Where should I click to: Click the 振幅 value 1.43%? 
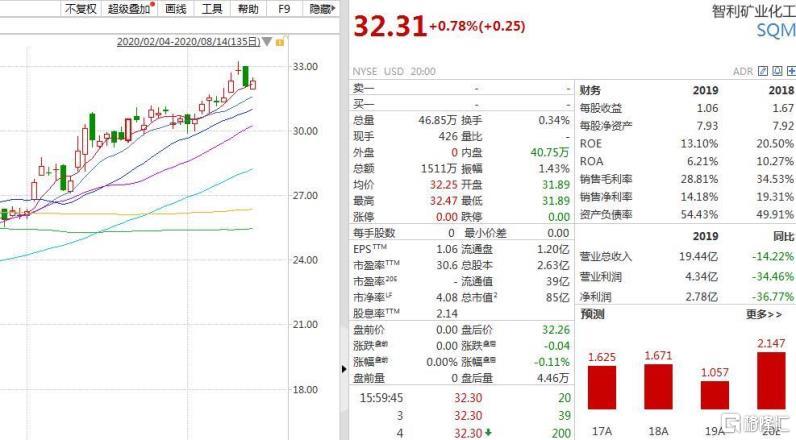(x=554, y=168)
